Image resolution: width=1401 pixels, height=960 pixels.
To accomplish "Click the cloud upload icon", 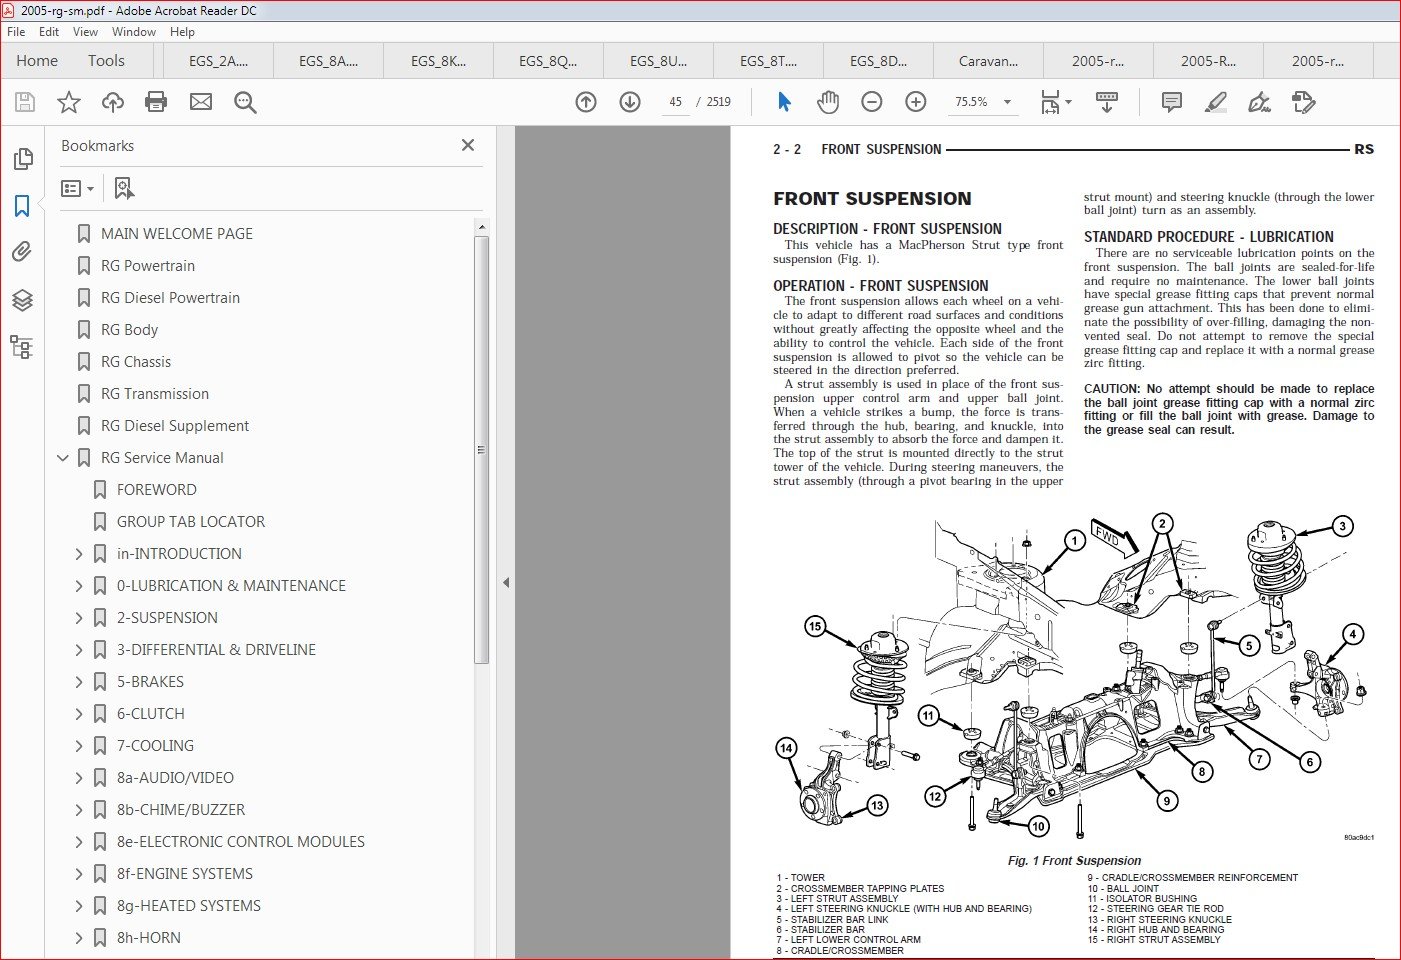I will pyautogui.click(x=113, y=102).
